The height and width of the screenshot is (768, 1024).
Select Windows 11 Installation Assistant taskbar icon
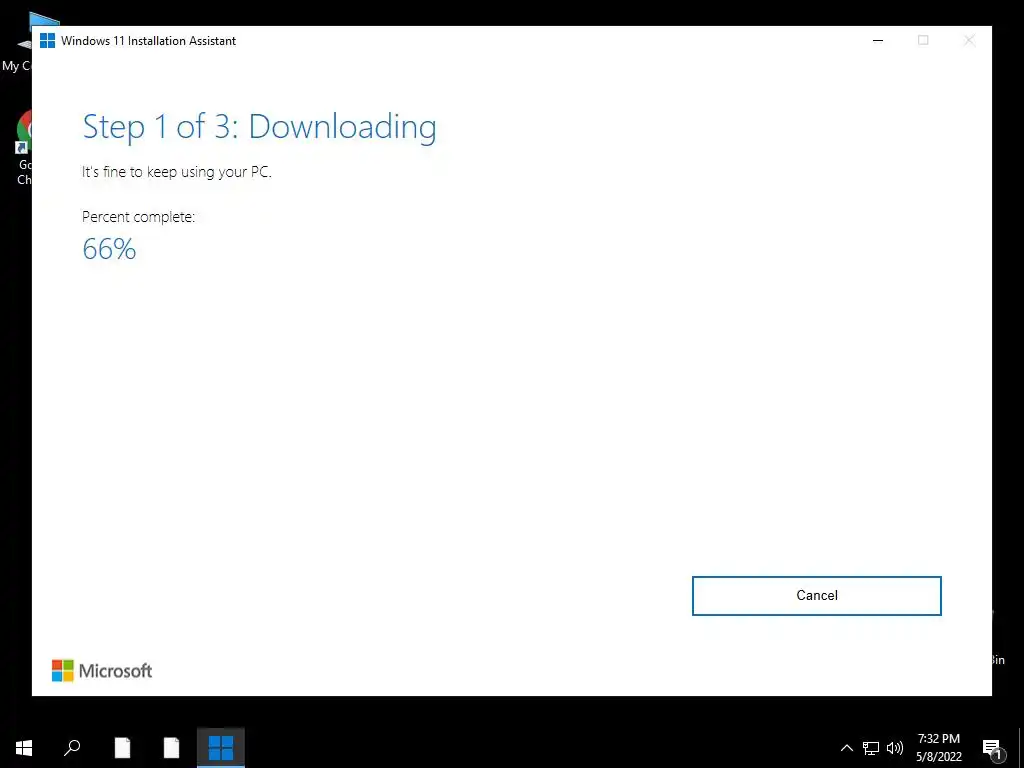[221, 748]
